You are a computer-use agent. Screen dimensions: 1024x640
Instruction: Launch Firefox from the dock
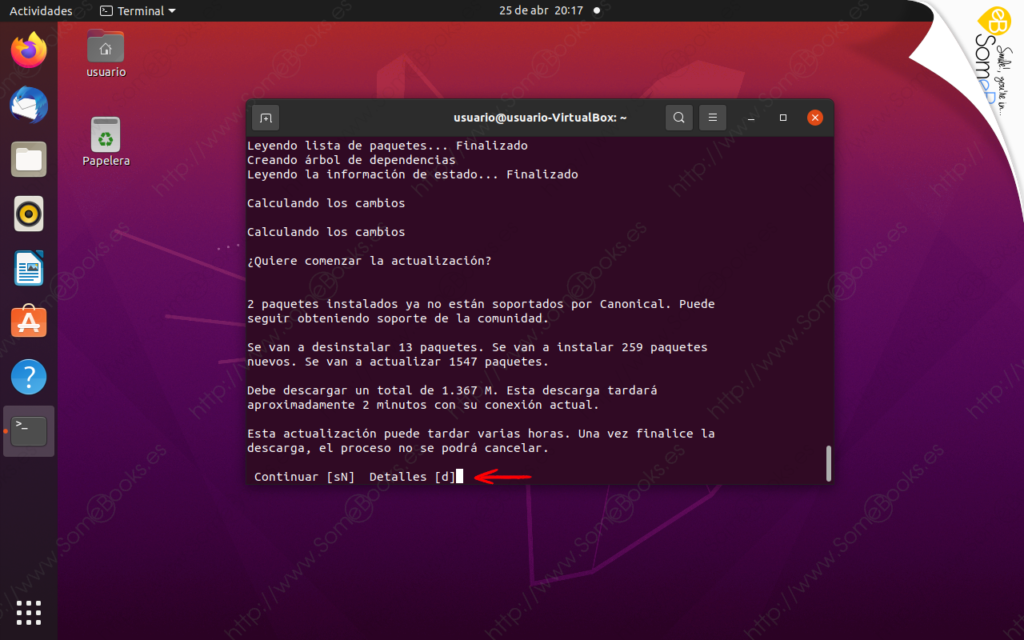coord(29,50)
